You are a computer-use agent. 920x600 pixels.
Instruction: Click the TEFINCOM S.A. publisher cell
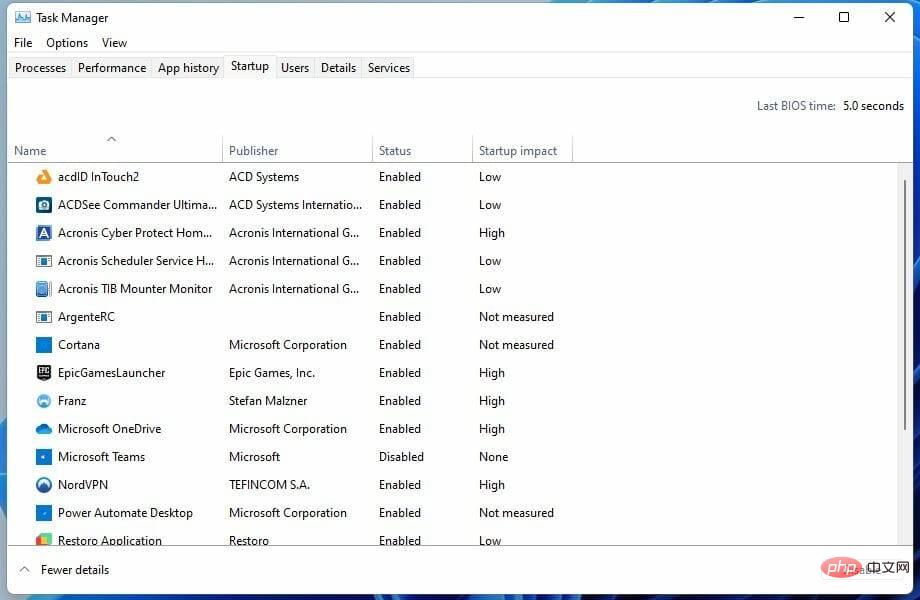click(269, 484)
